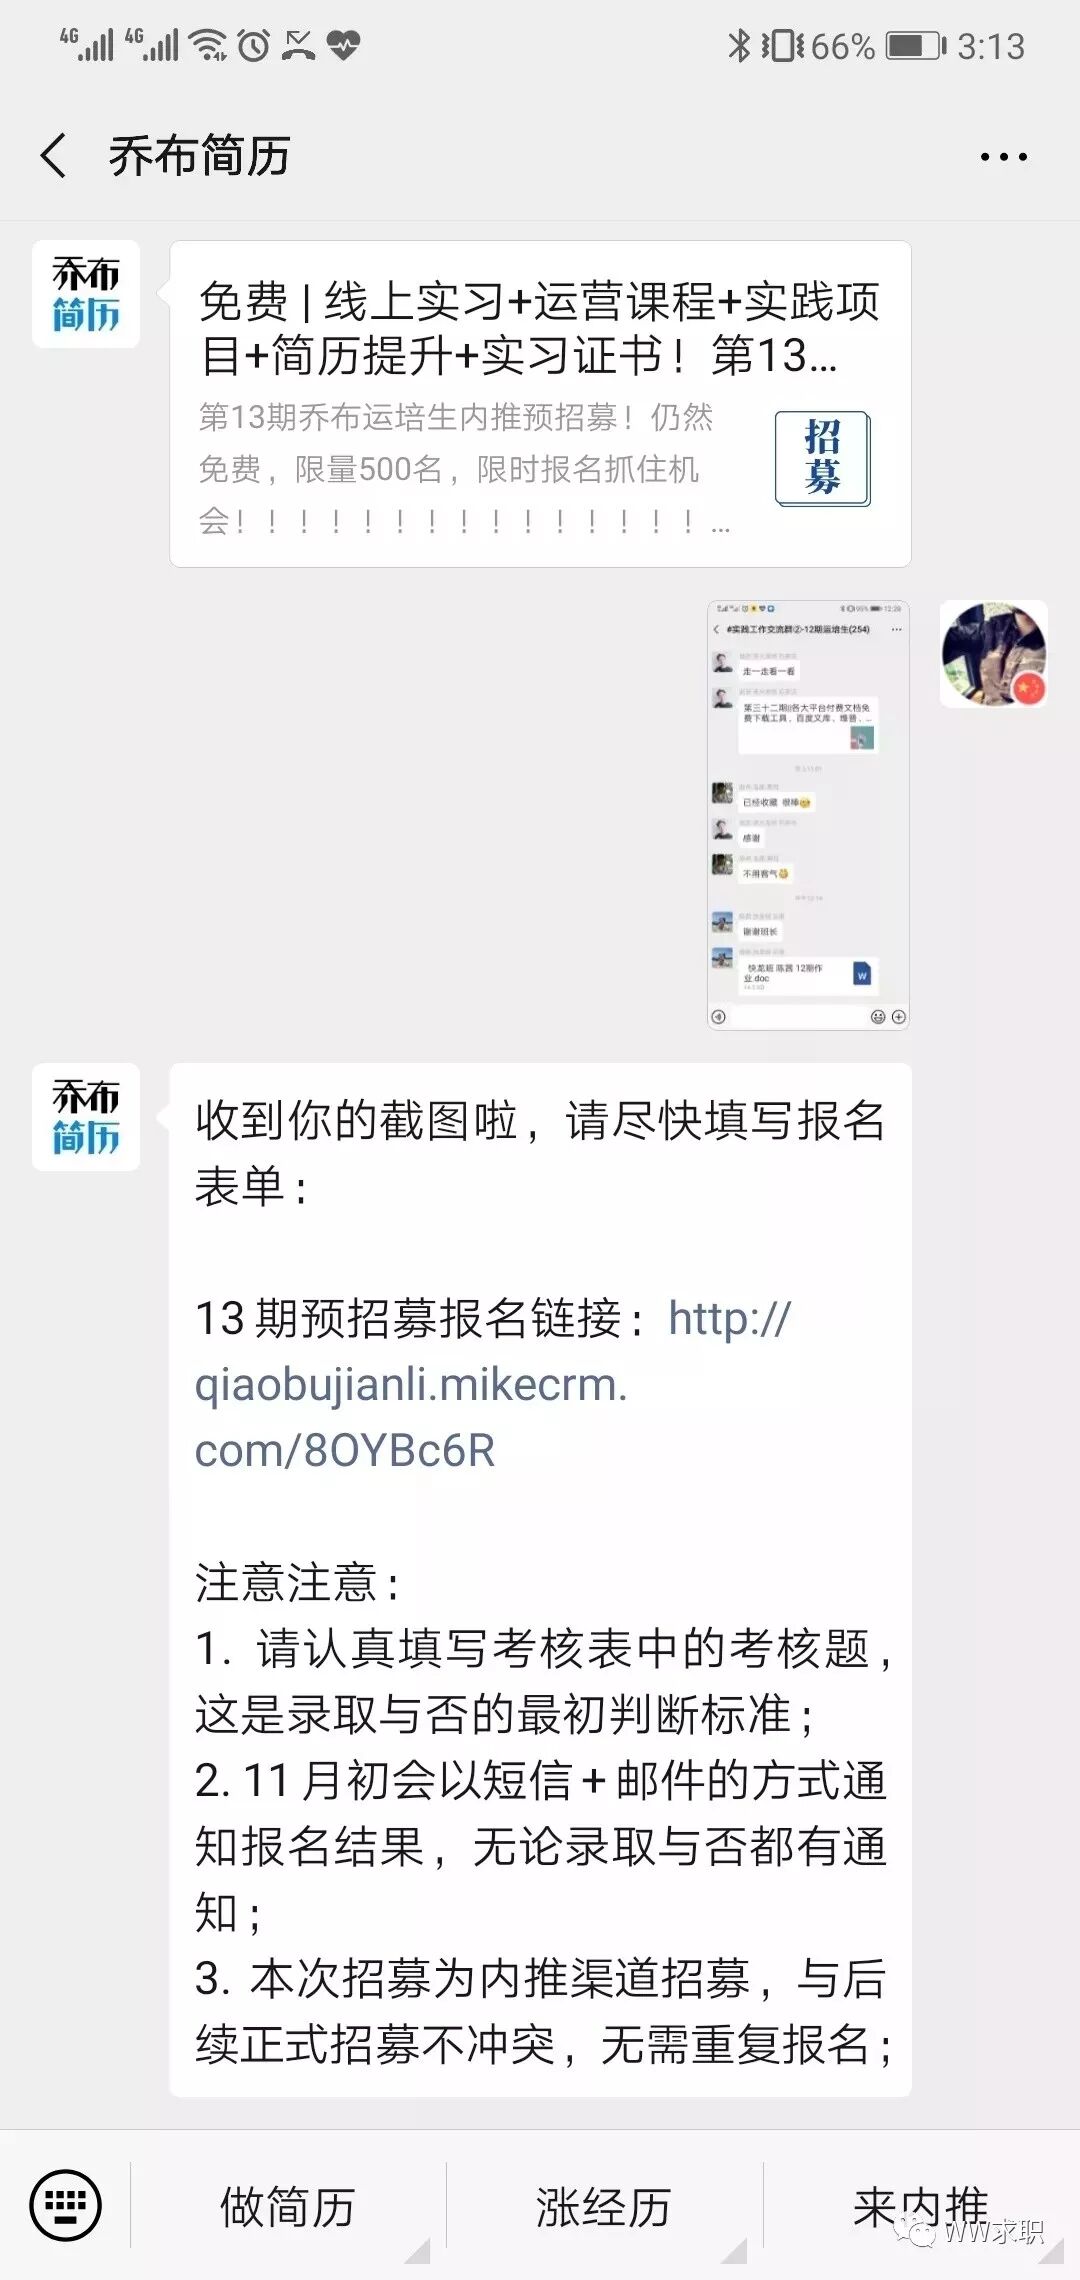The image size is (1080, 2280).
Task: Tap the 收到你的截图啦 message bubble
Action: (540, 1580)
